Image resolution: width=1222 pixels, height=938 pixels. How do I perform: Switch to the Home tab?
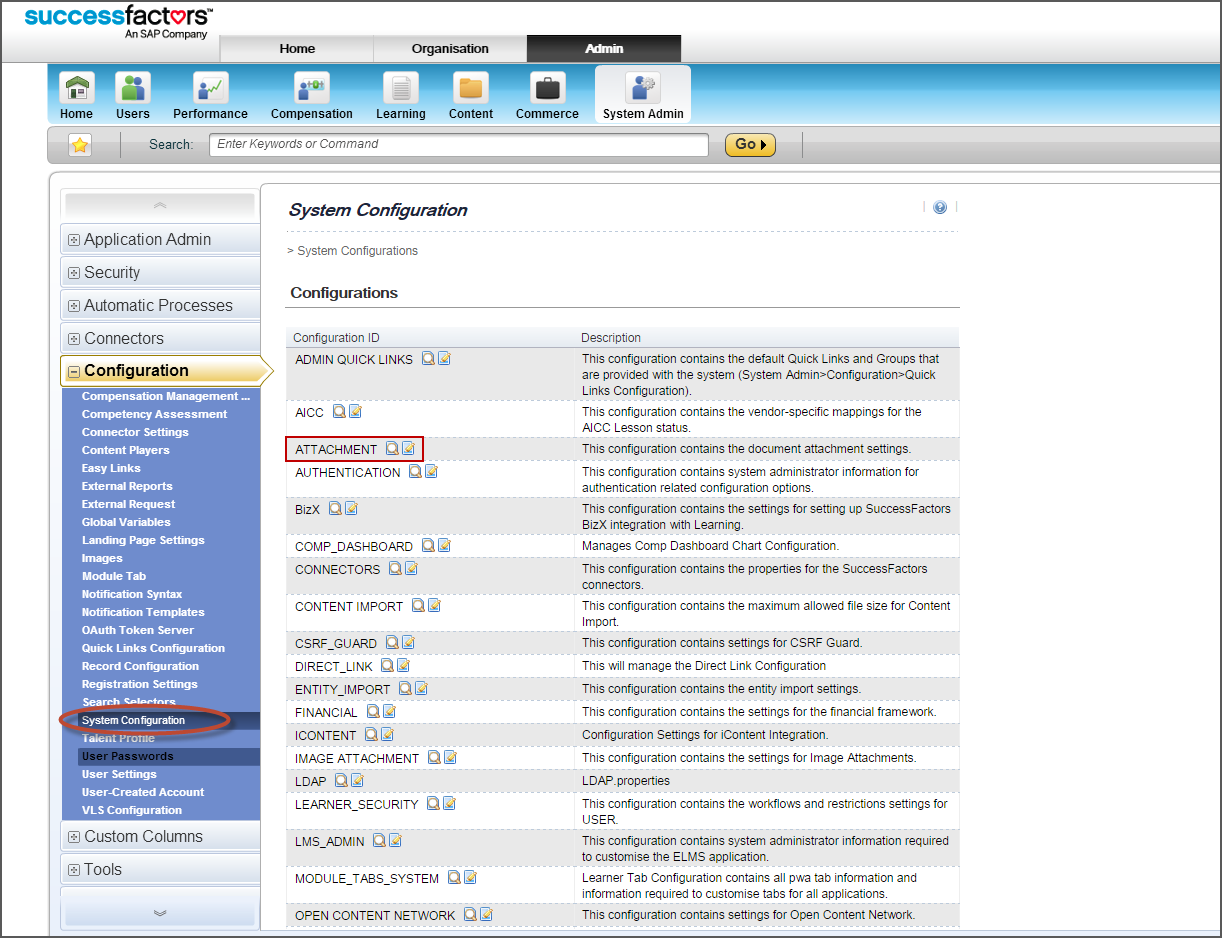click(x=297, y=48)
